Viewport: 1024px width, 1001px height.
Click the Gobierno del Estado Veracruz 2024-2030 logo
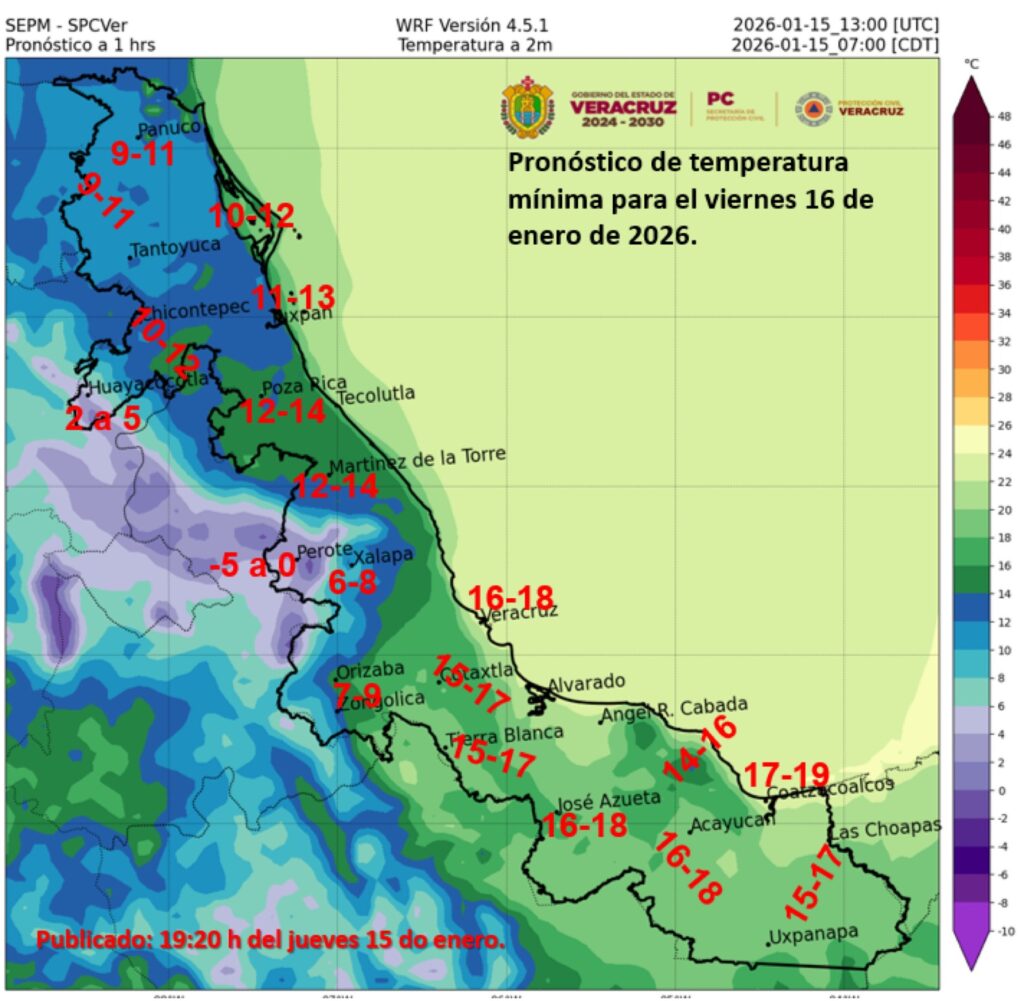(x=623, y=109)
